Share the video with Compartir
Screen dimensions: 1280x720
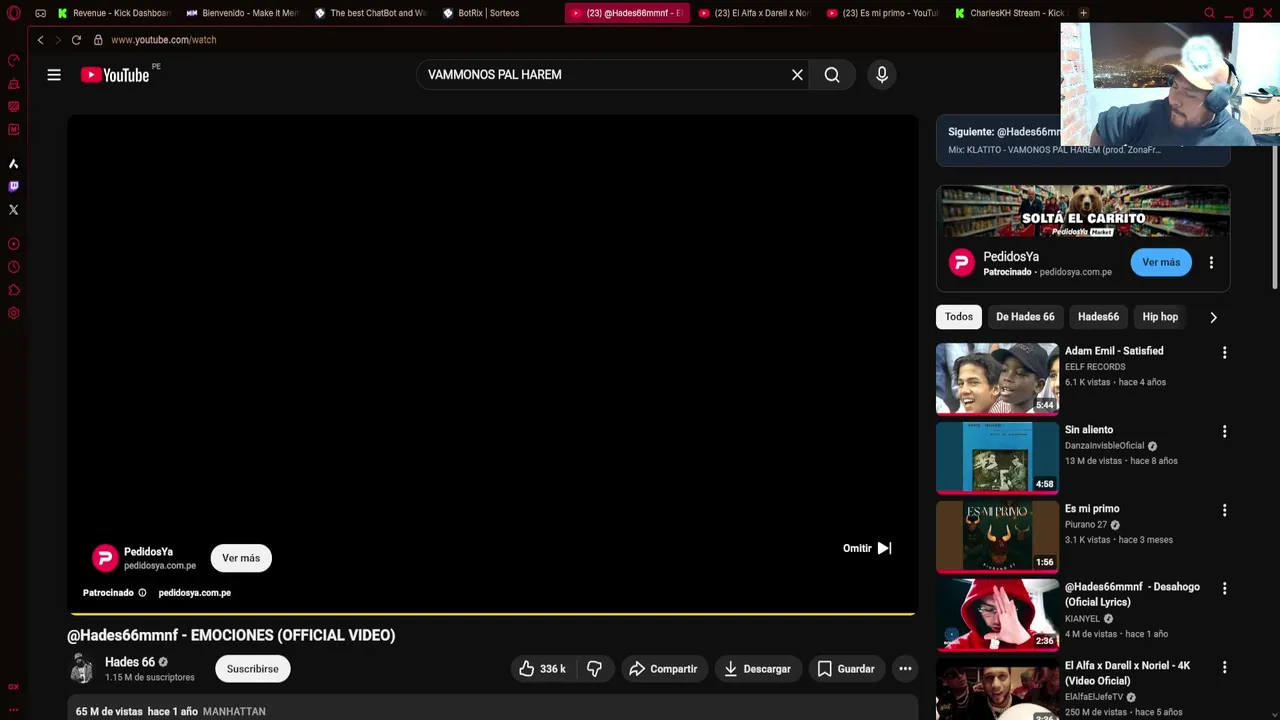[x=663, y=669]
